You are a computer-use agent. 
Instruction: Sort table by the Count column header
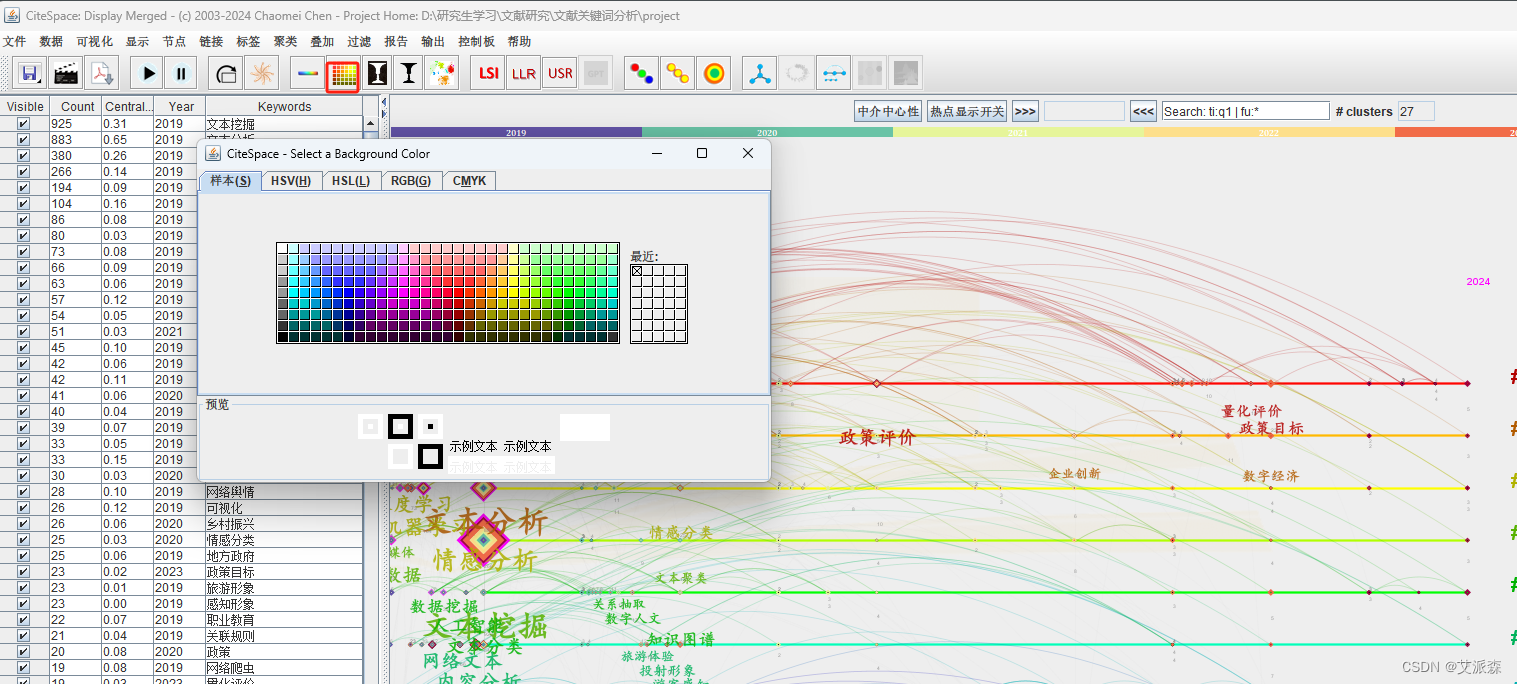[77, 106]
